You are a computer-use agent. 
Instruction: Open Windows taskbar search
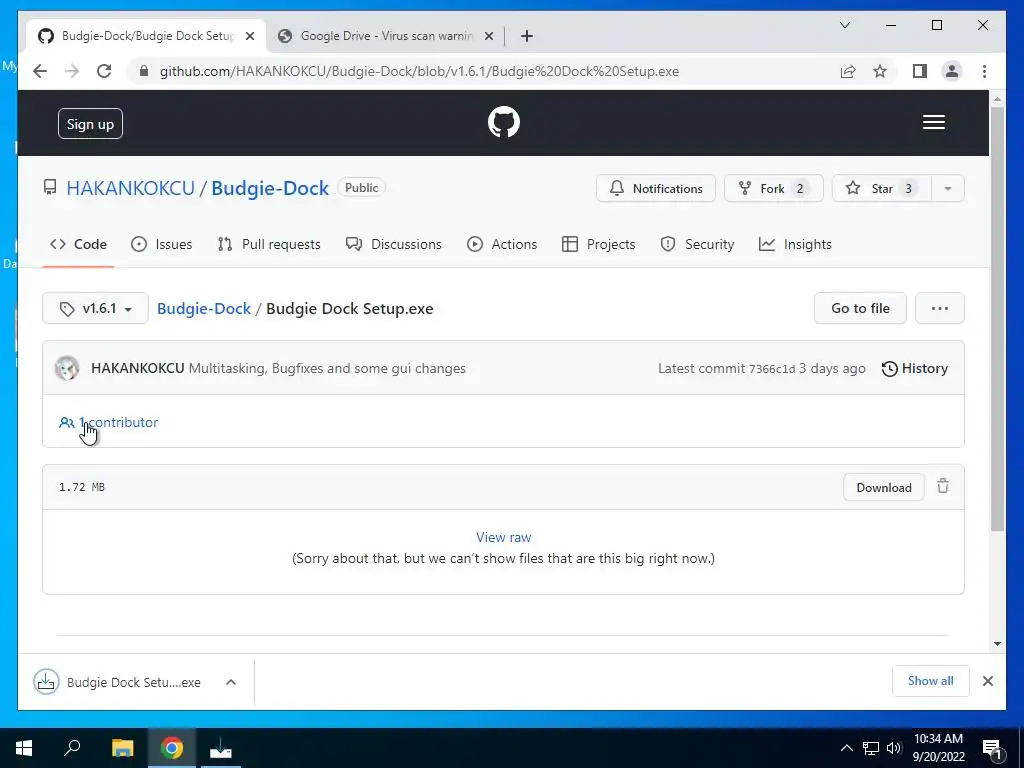coord(72,748)
